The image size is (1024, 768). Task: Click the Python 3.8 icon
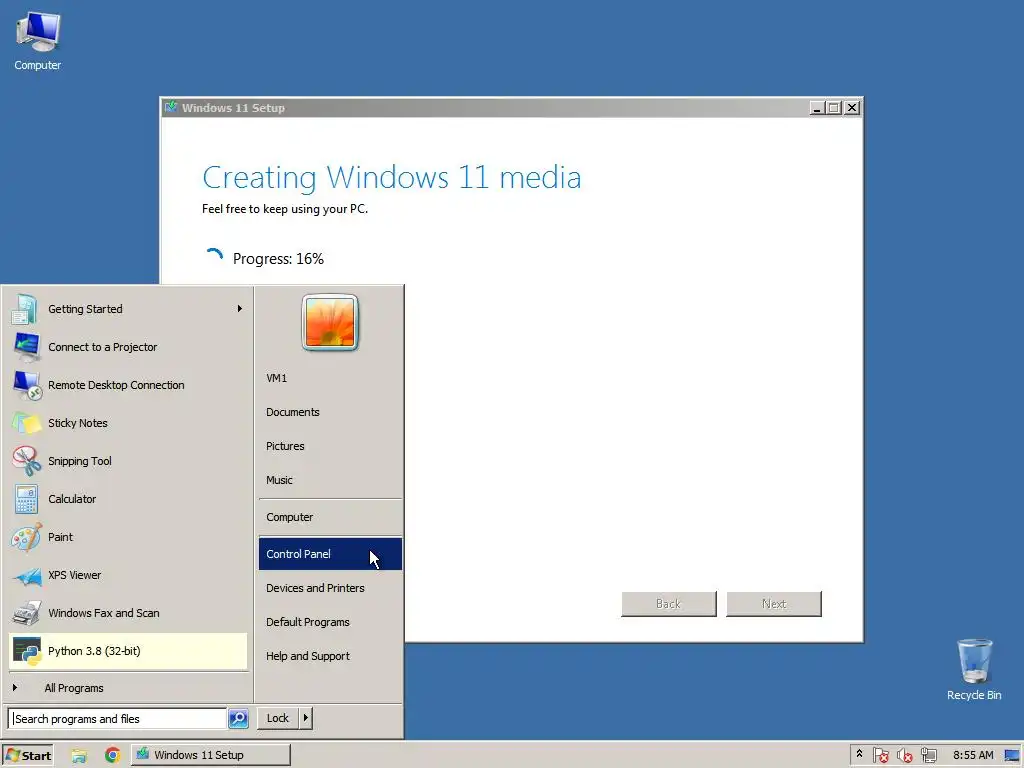pos(26,651)
